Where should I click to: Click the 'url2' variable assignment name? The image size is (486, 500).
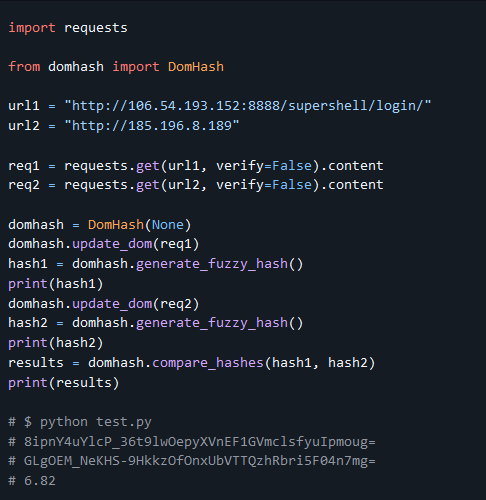click(24, 126)
